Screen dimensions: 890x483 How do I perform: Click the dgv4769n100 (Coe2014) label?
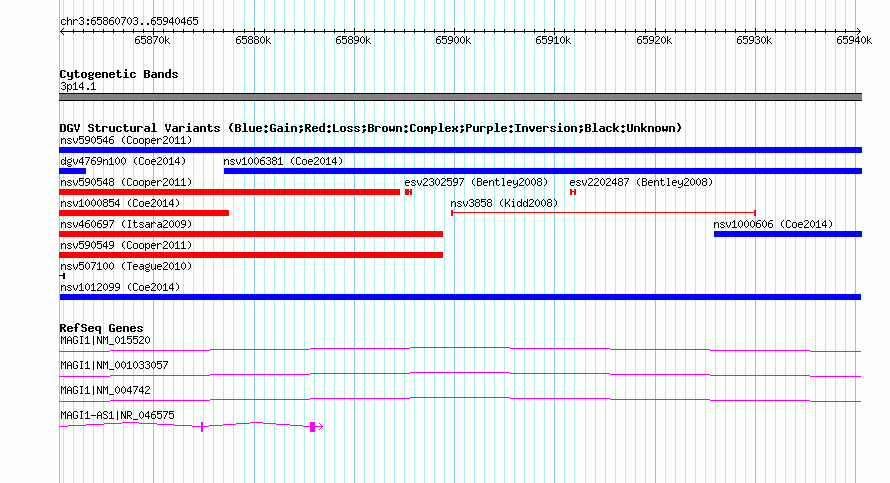(x=123, y=161)
